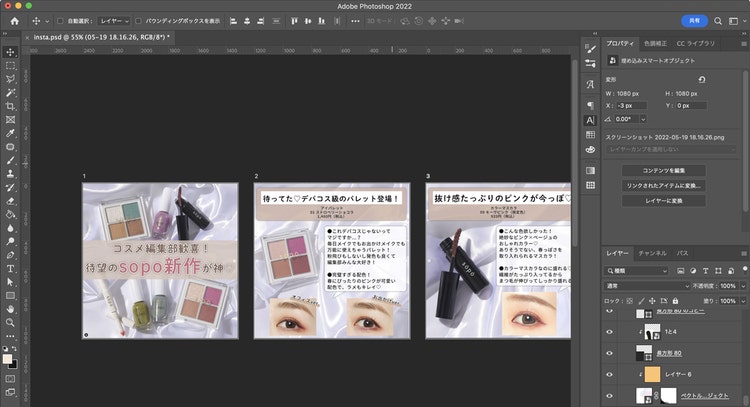Select the Brush tool
This screenshot has height=407, width=750.
10,160
